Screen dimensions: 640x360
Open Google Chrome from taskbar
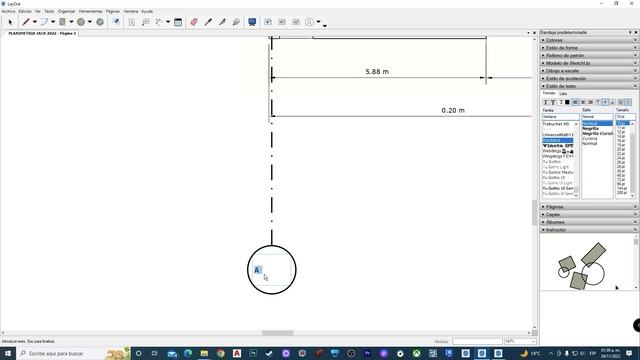tap(221, 353)
